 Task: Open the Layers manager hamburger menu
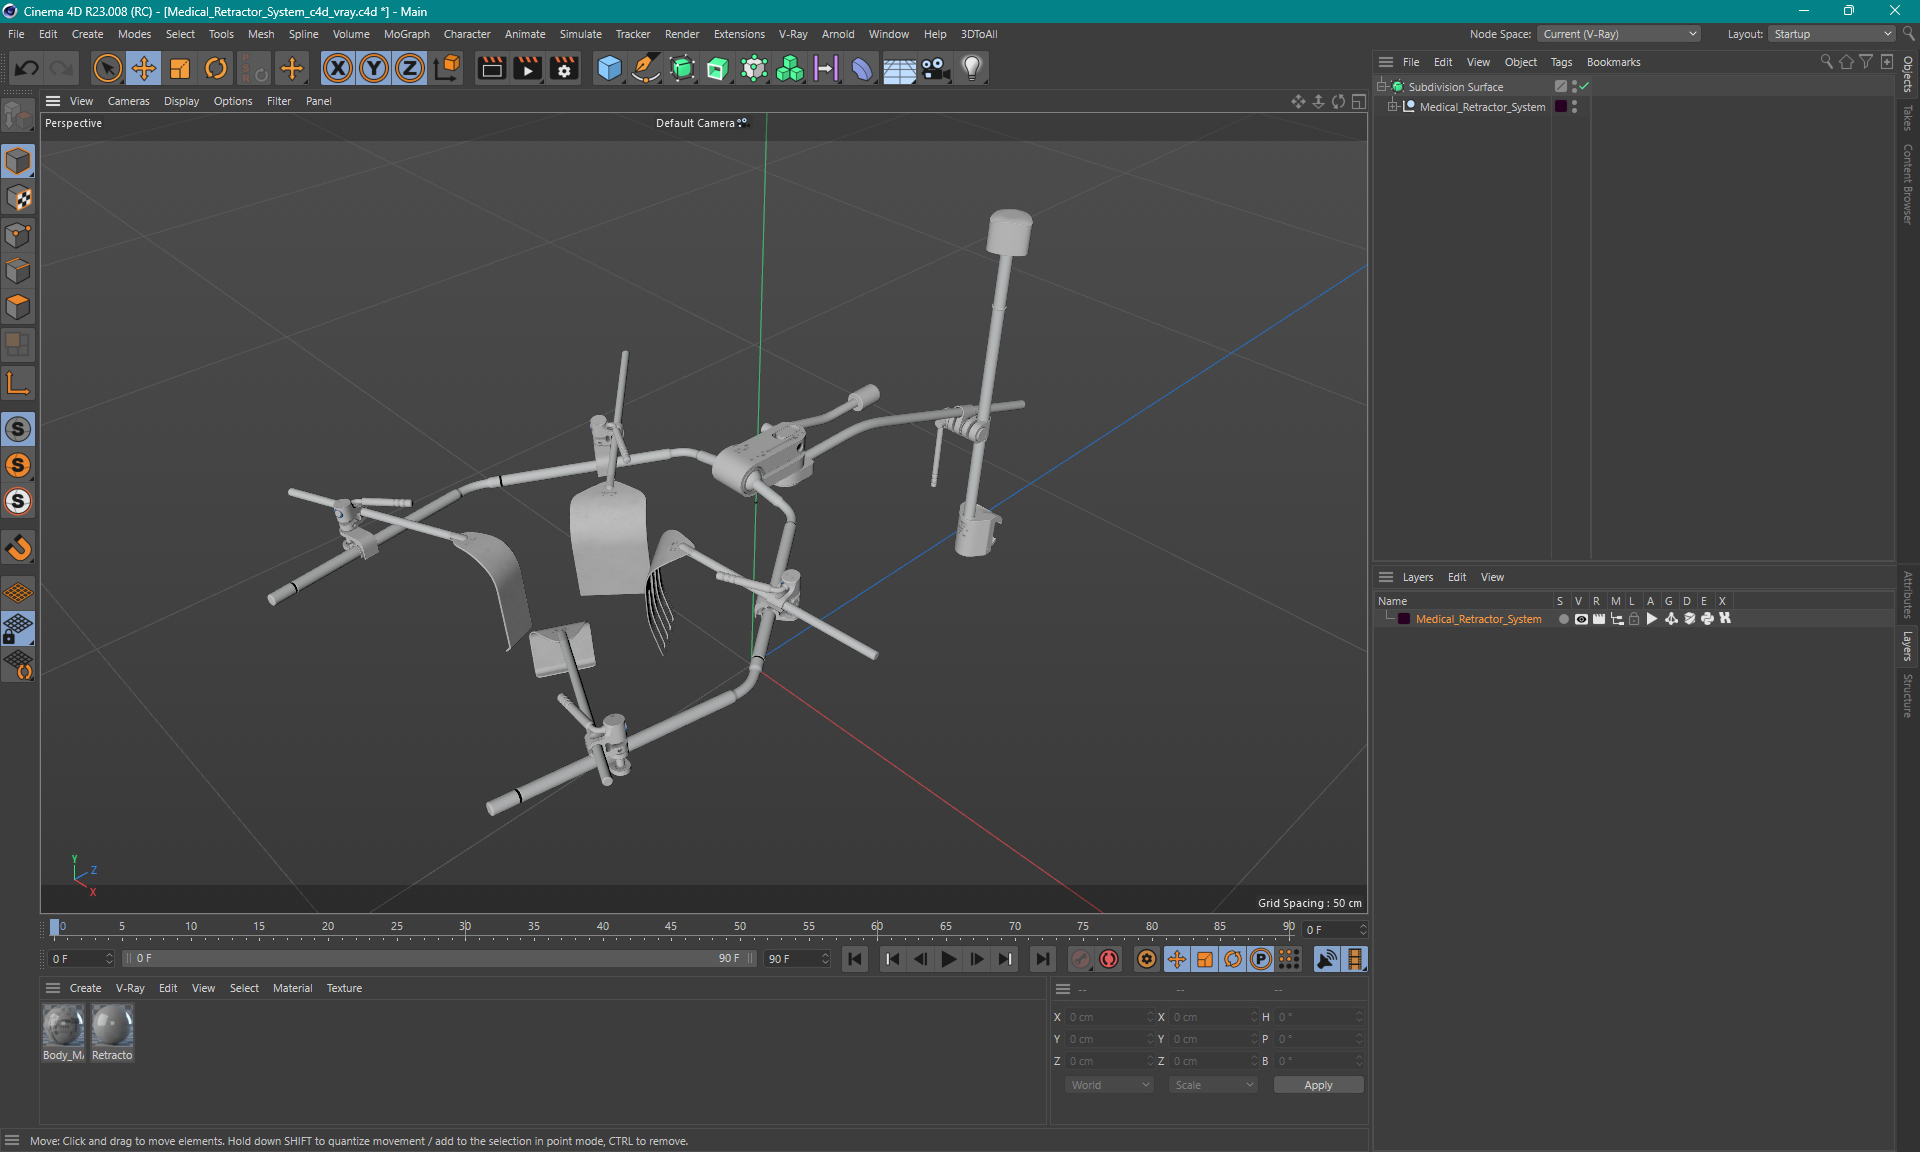pos(1386,577)
